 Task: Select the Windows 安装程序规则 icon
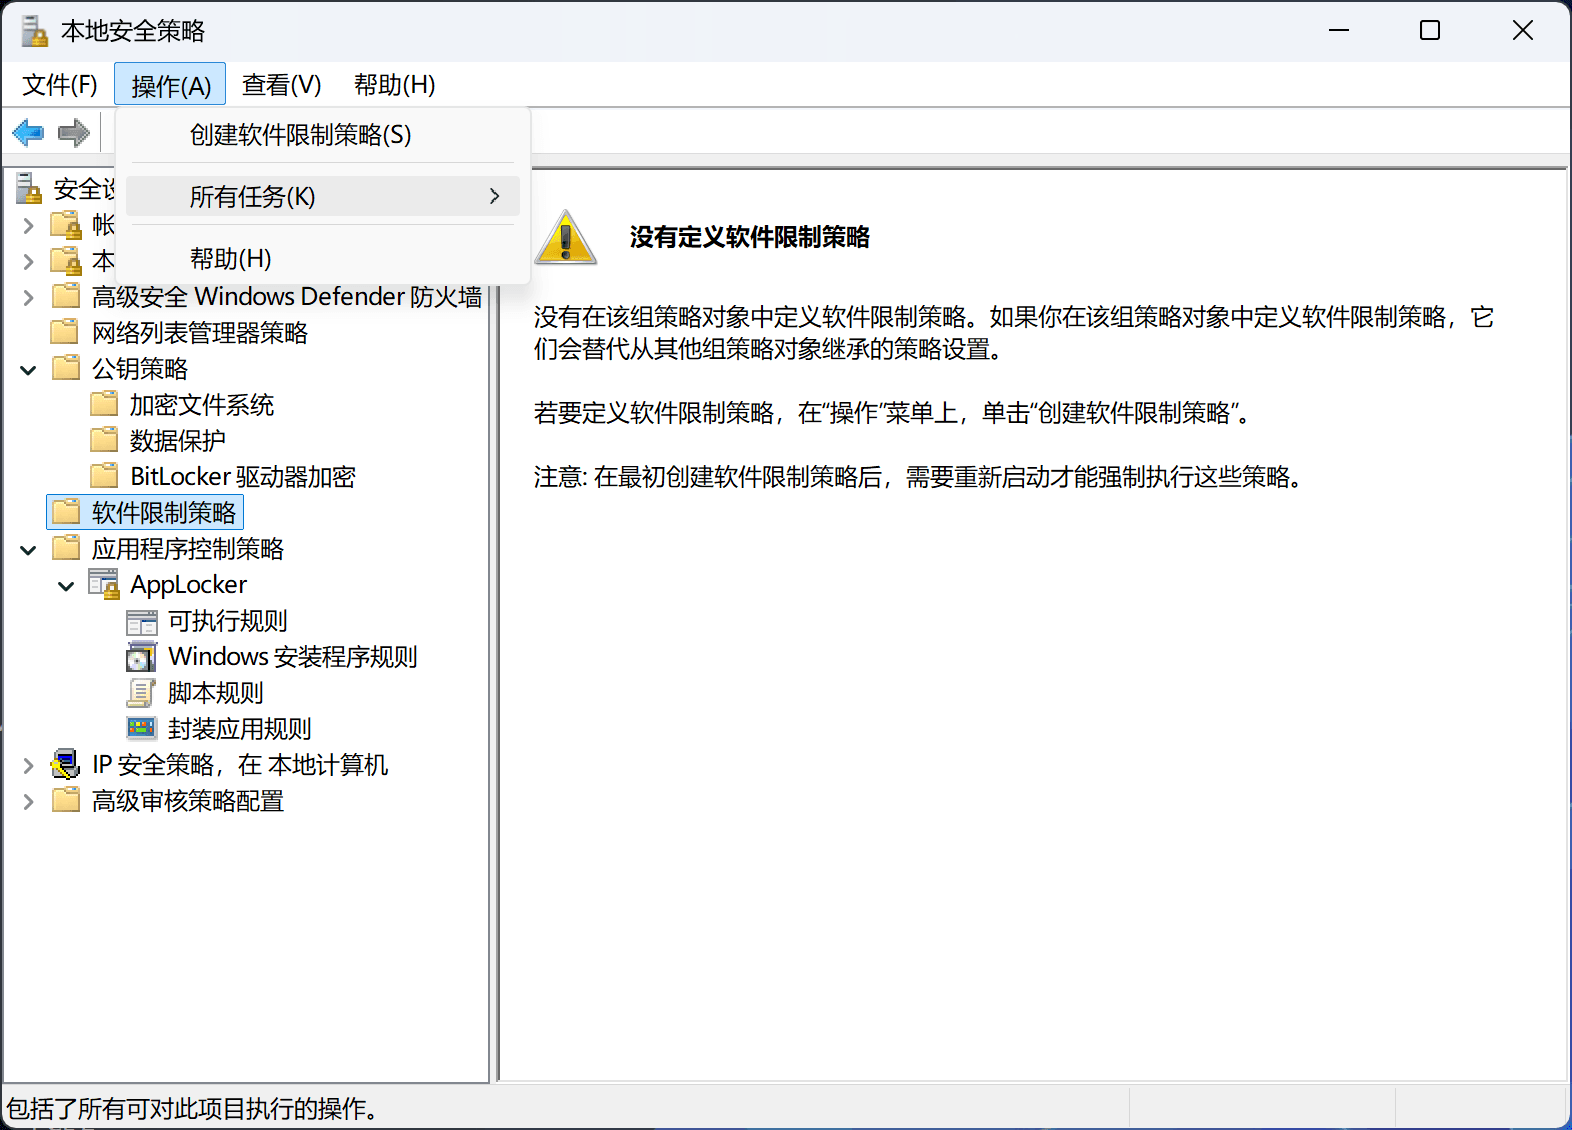click(x=142, y=658)
